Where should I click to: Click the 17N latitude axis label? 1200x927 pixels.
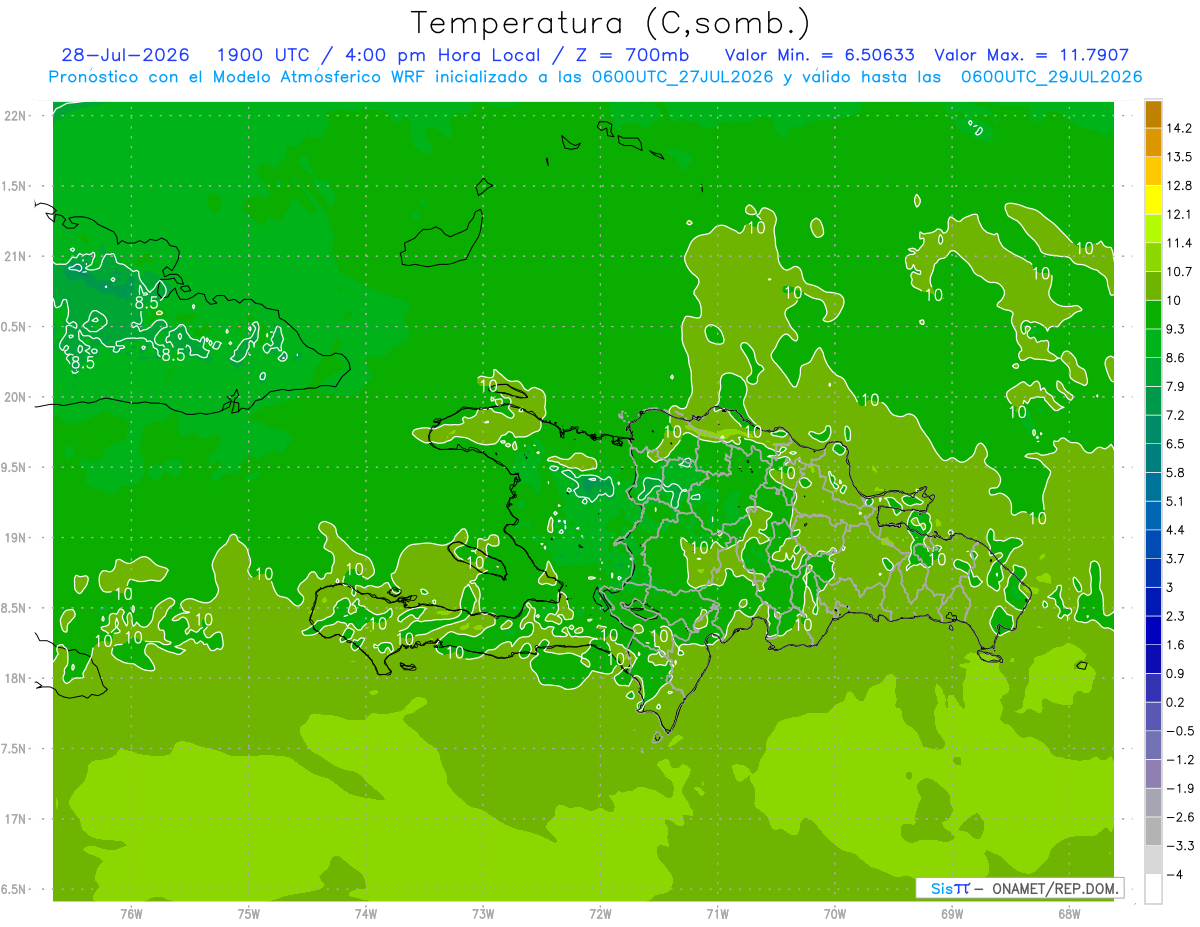coord(15,819)
